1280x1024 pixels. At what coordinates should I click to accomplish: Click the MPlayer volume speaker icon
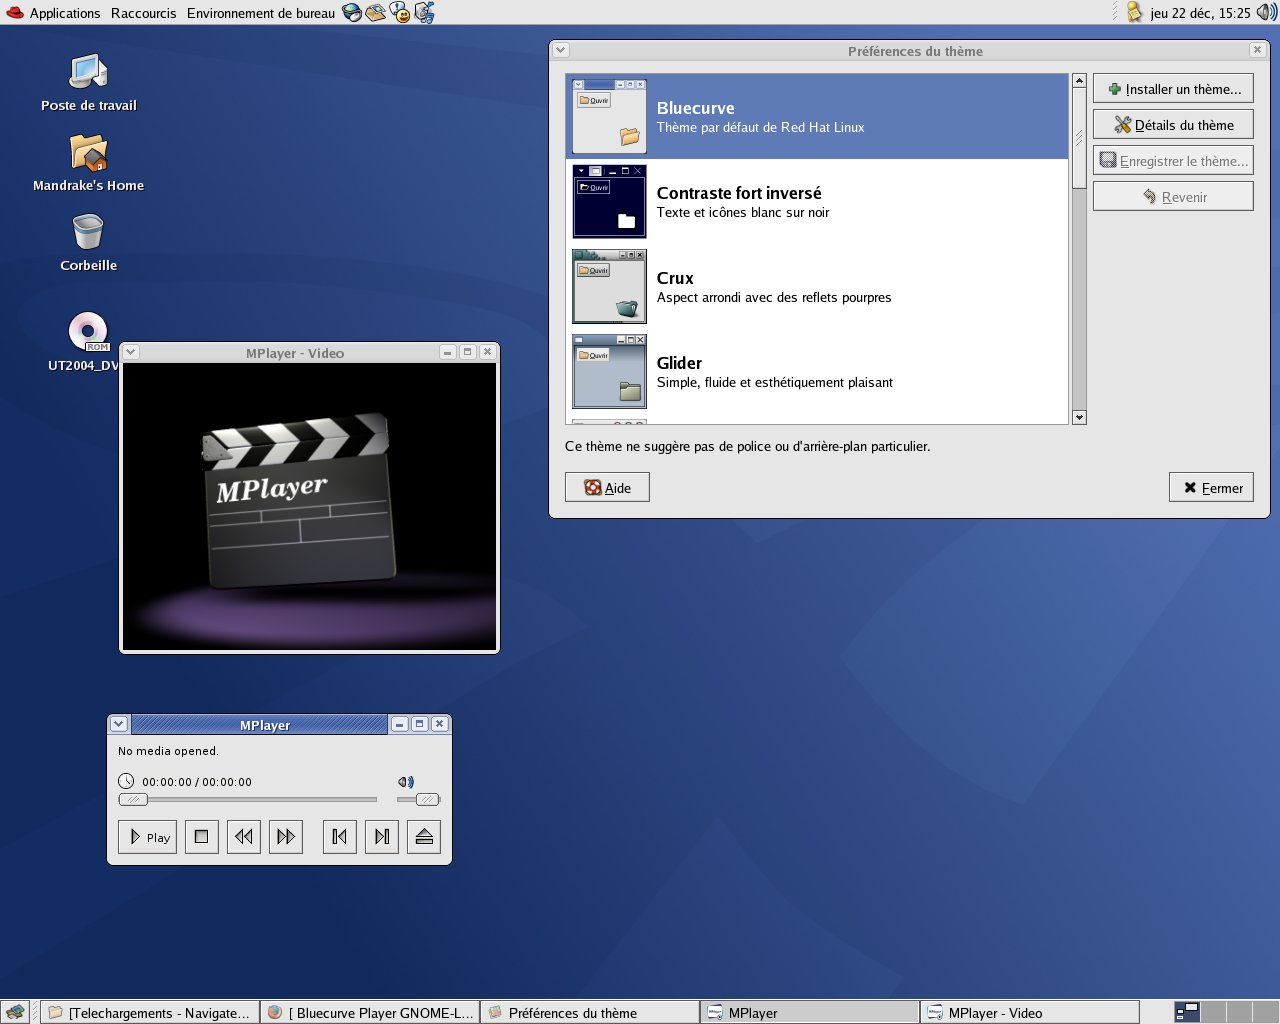point(405,781)
